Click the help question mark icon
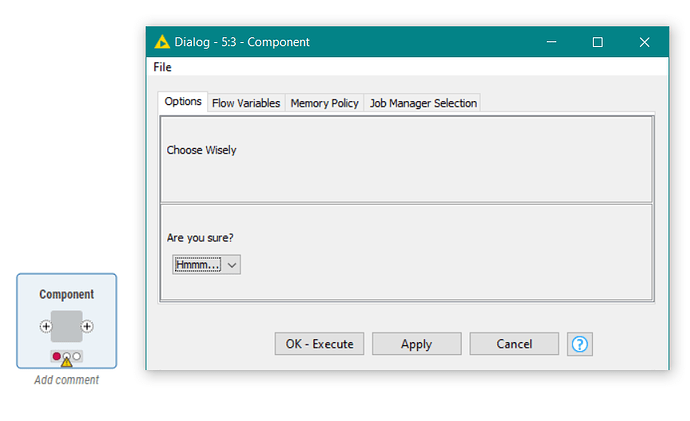This screenshot has width=690, height=421. click(580, 344)
